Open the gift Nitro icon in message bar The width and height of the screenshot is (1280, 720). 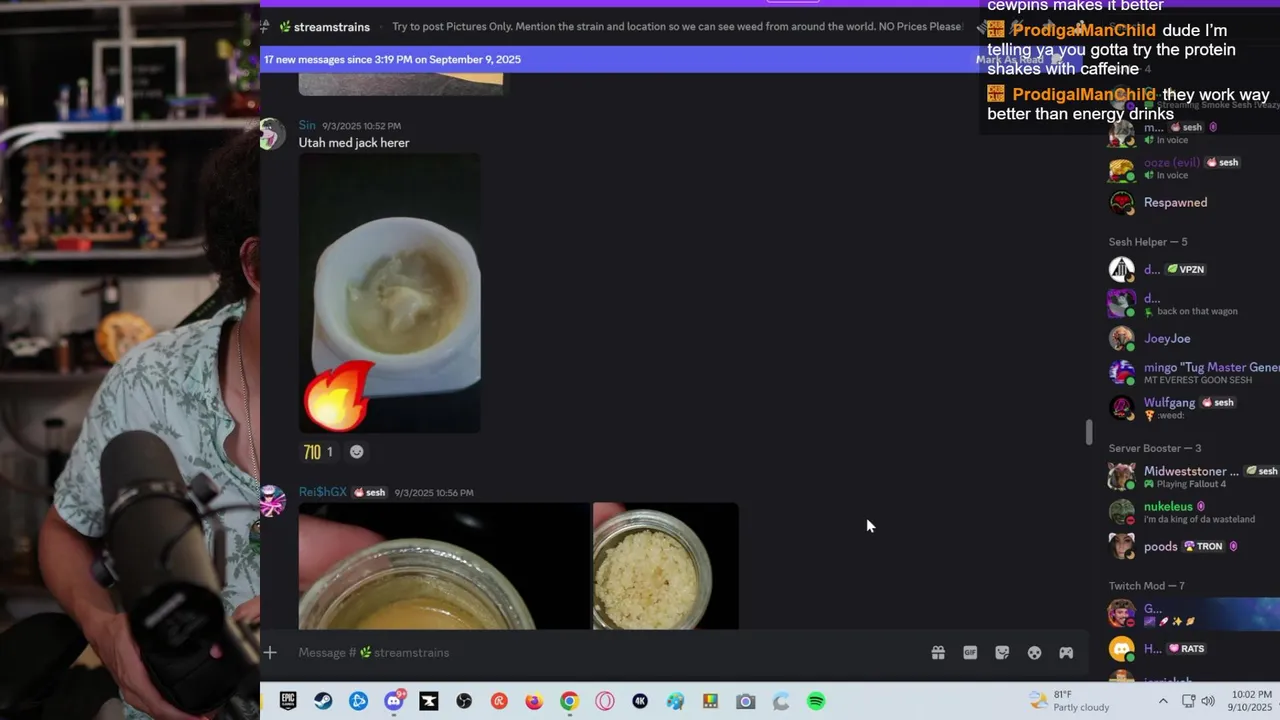click(x=938, y=653)
